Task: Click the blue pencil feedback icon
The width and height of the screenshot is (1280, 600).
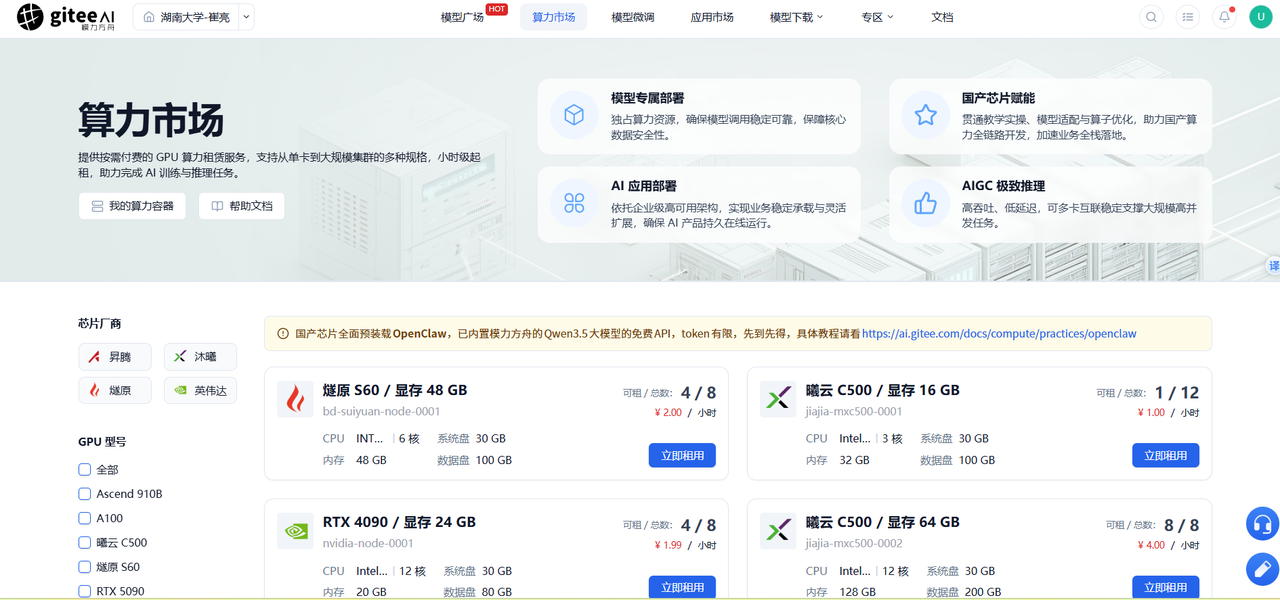Action: [1262, 569]
